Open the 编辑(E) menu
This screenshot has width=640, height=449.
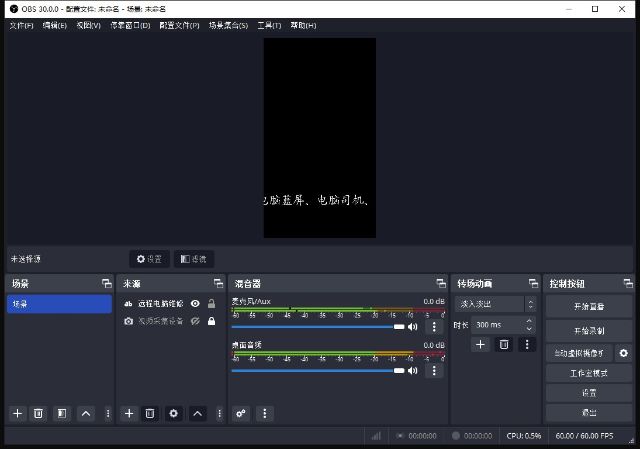pyautogui.click(x=55, y=25)
